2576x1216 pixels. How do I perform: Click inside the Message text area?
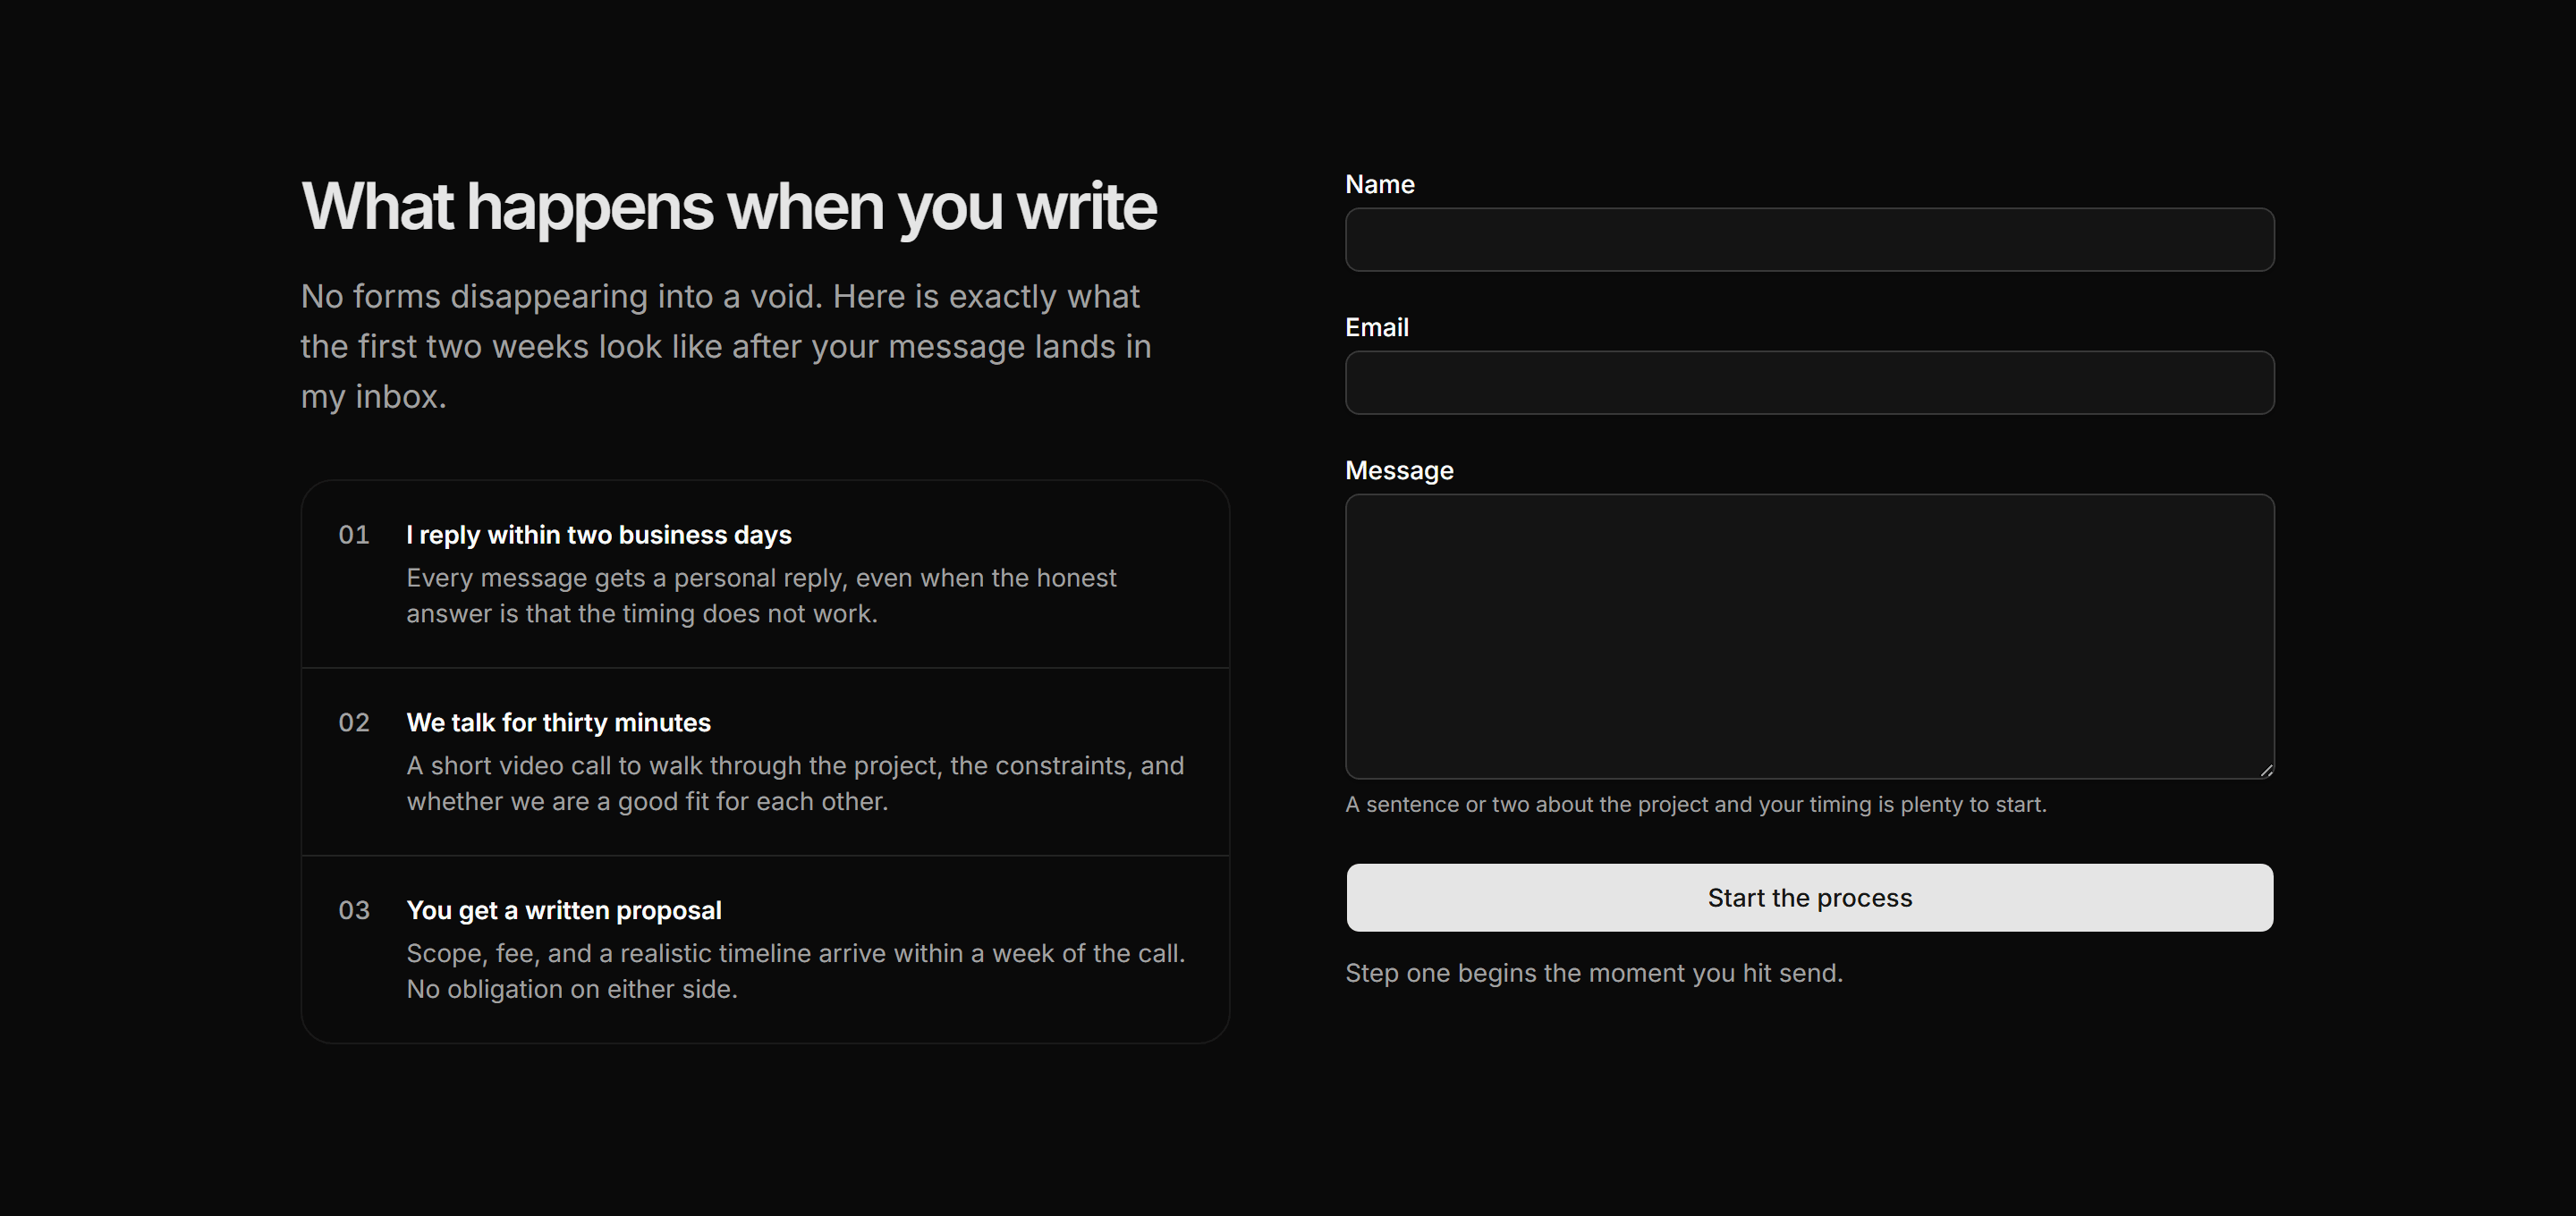coord(1809,636)
